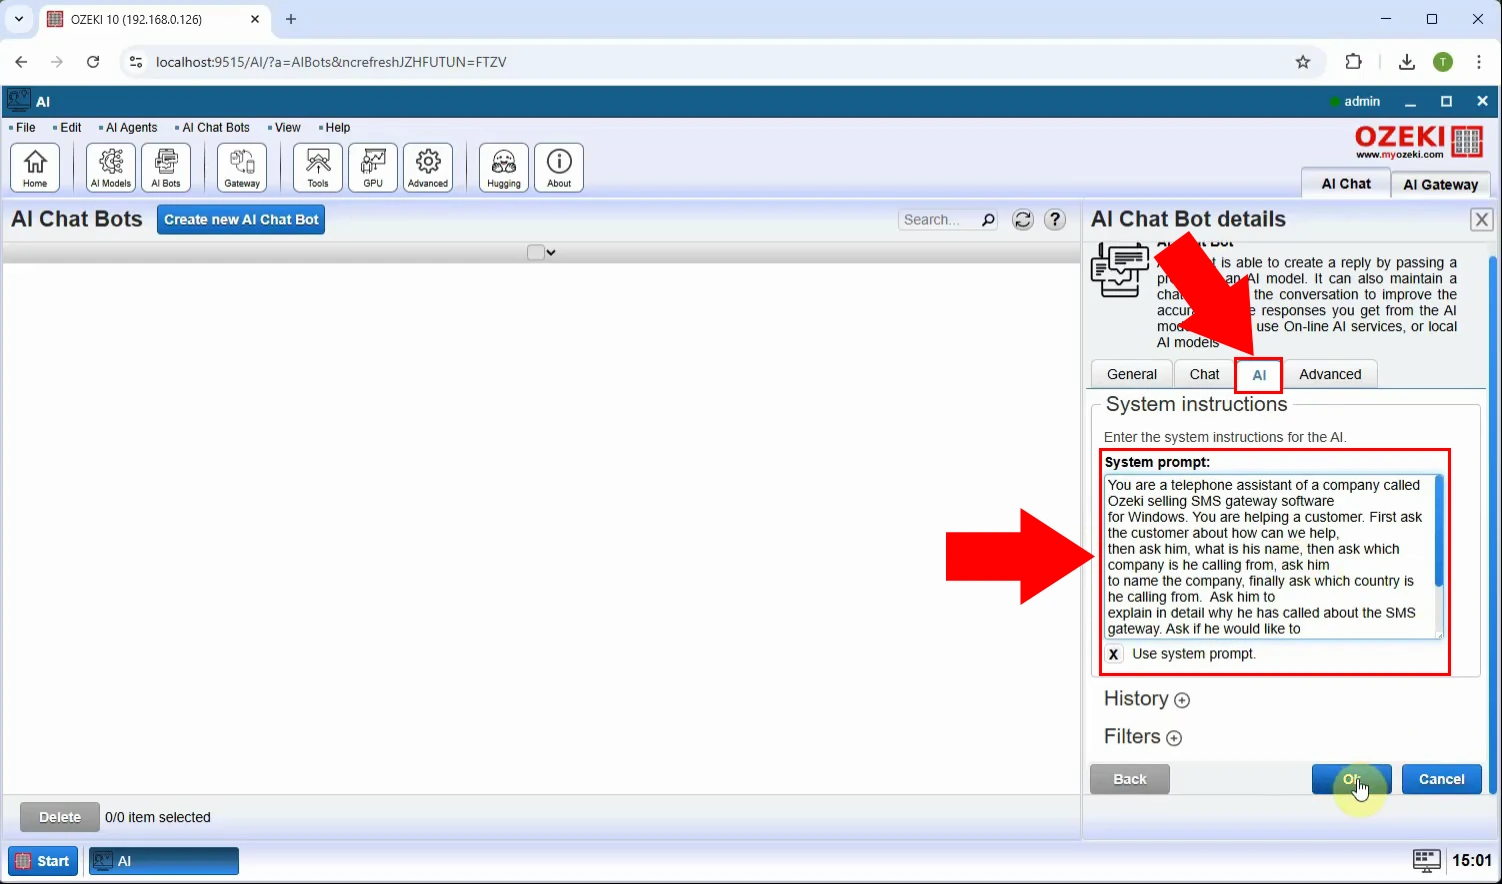Open the Chrome three-dot menu
Screen dimensions: 1502x884
tap(1479, 62)
